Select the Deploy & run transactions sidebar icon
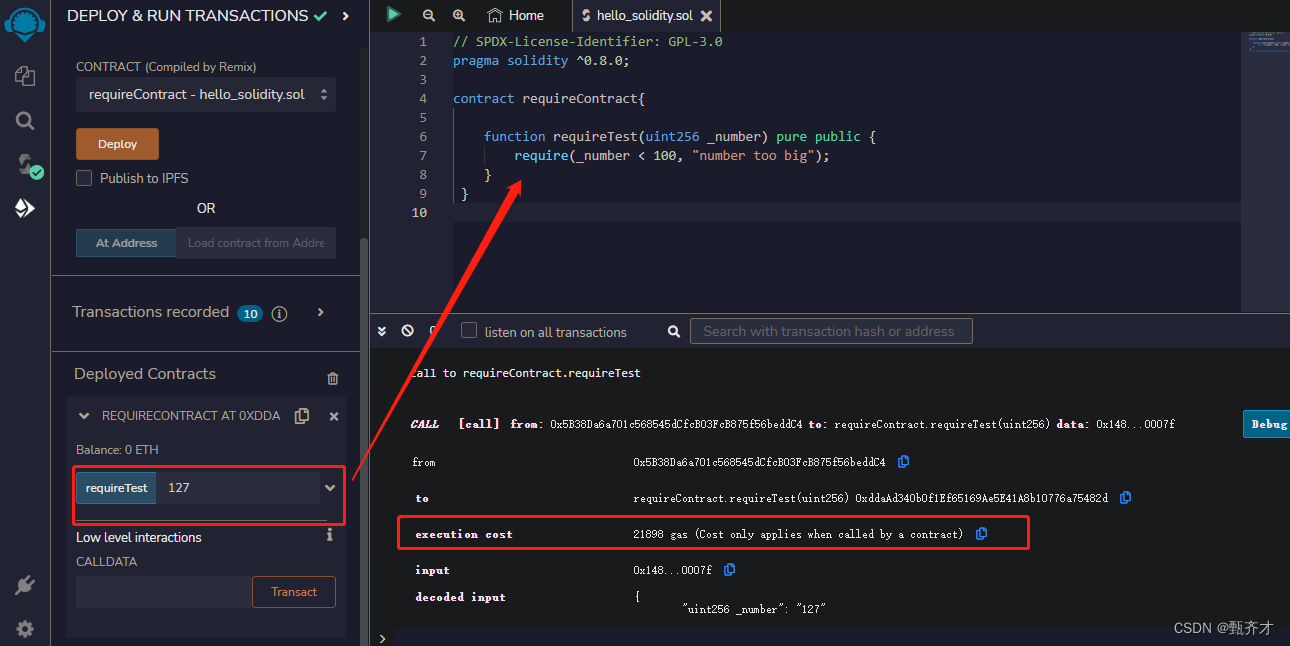 25,208
